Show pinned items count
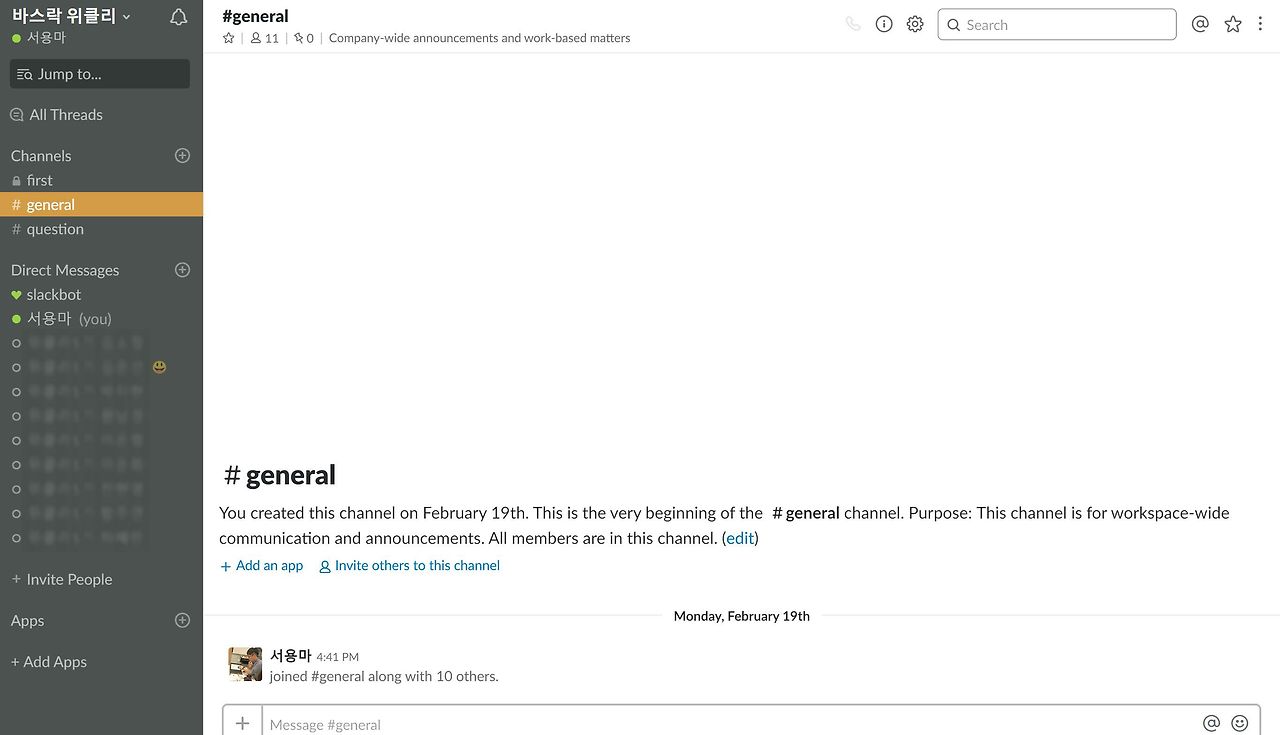 (304, 38)
